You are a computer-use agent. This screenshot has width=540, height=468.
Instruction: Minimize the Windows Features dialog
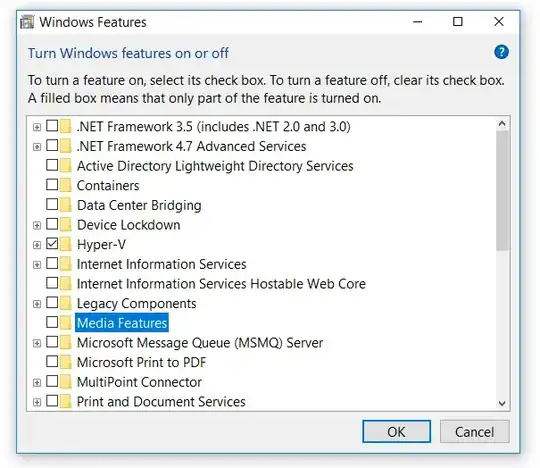[x=417, y=22]
